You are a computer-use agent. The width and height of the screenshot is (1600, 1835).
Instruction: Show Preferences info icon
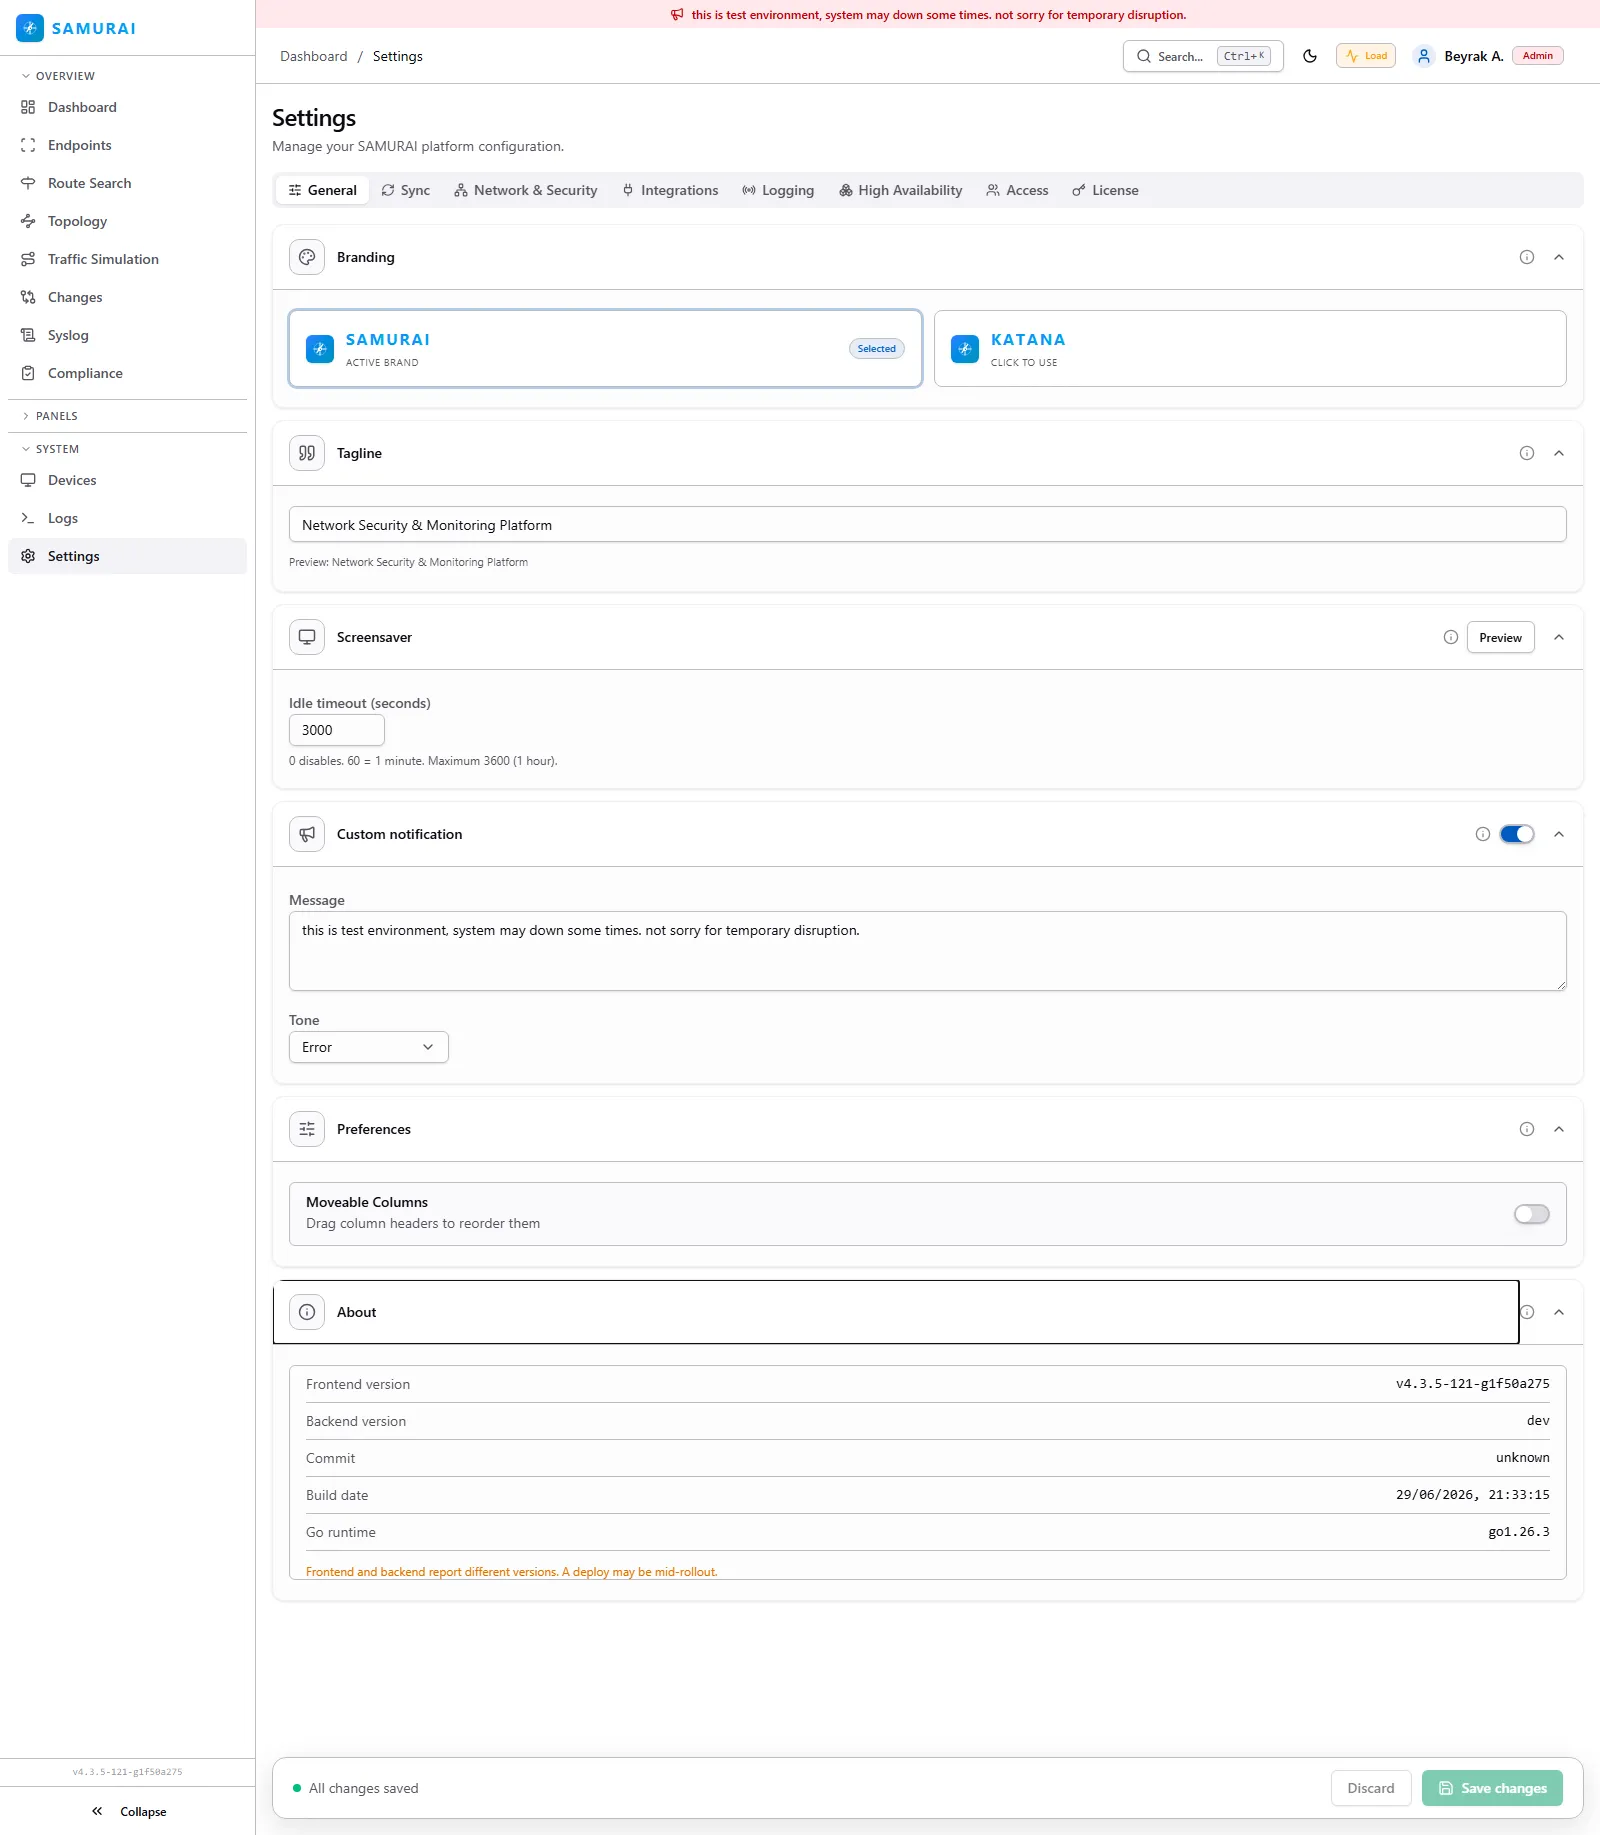[1527, 1129]
